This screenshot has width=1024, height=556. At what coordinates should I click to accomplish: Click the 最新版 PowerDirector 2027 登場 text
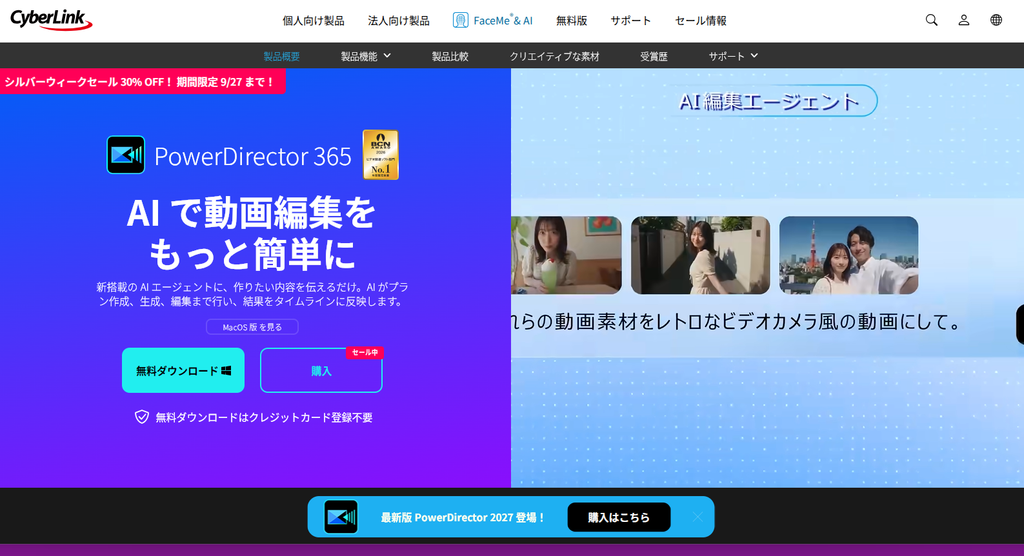463,517
